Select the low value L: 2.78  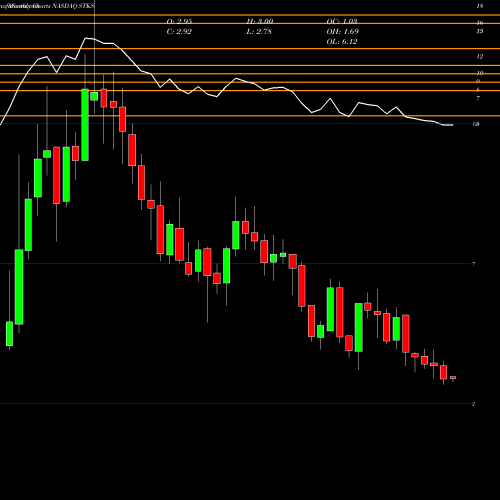tap(259, 32)
